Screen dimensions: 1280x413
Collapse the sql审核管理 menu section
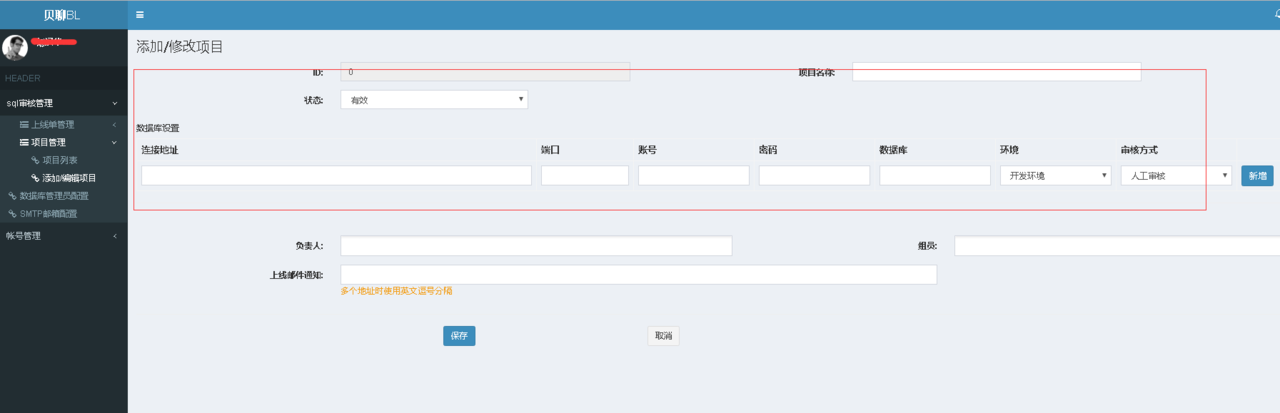[64, 103]
